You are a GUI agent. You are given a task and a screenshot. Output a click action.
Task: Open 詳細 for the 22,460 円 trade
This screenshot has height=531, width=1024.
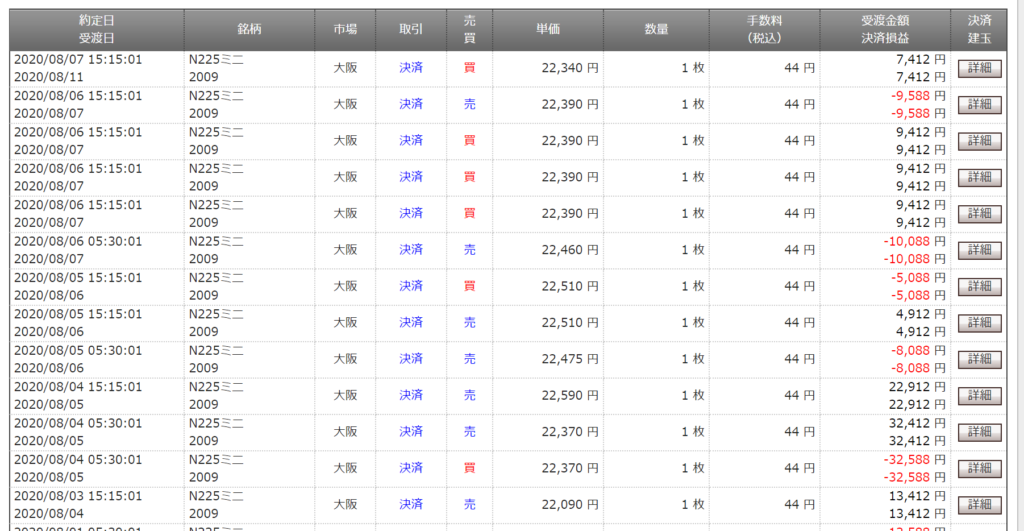pos(979,250)
